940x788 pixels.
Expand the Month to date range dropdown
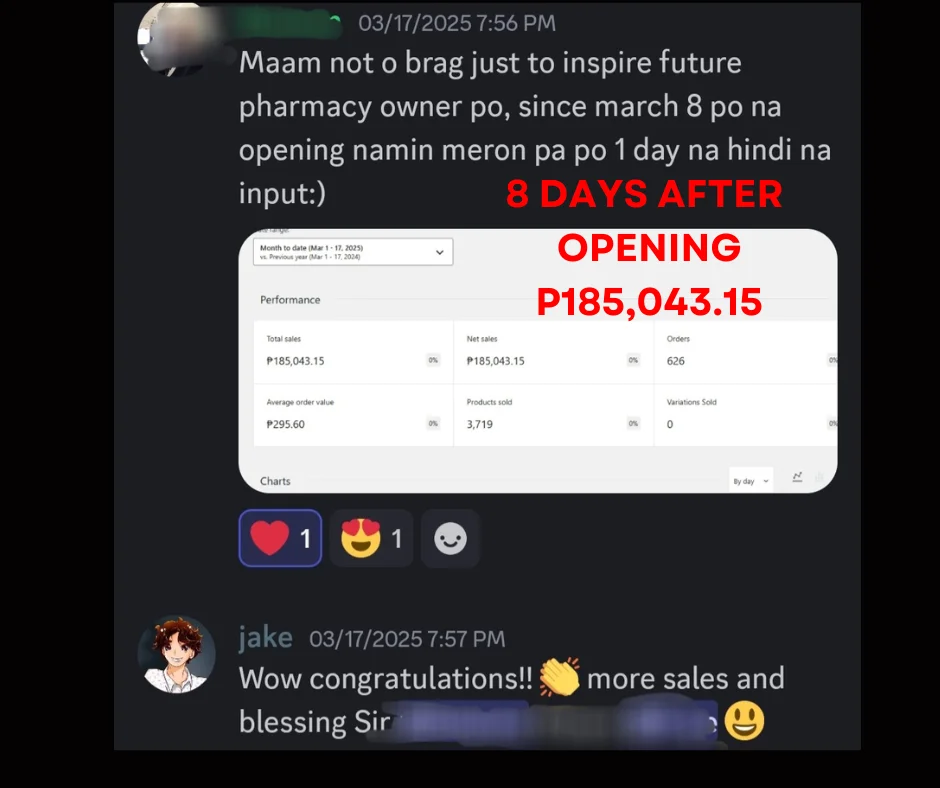point(353,252)
